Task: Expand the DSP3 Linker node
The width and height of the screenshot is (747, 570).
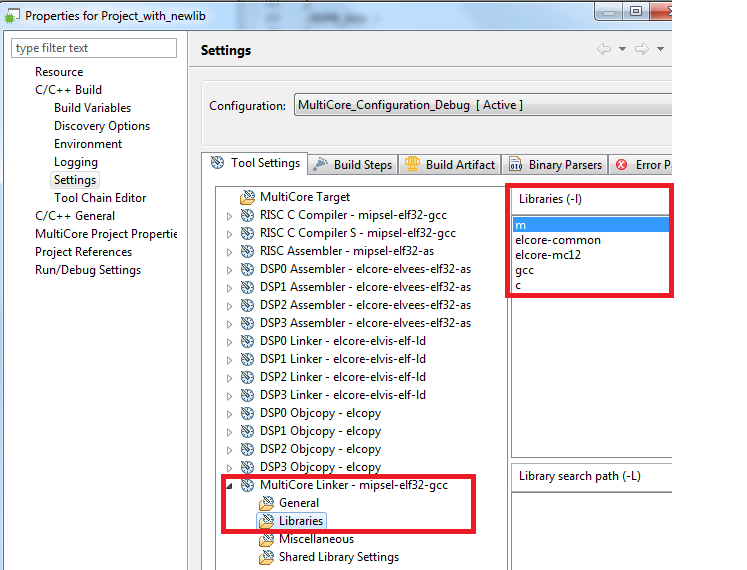Action: (x=229, y=395)
